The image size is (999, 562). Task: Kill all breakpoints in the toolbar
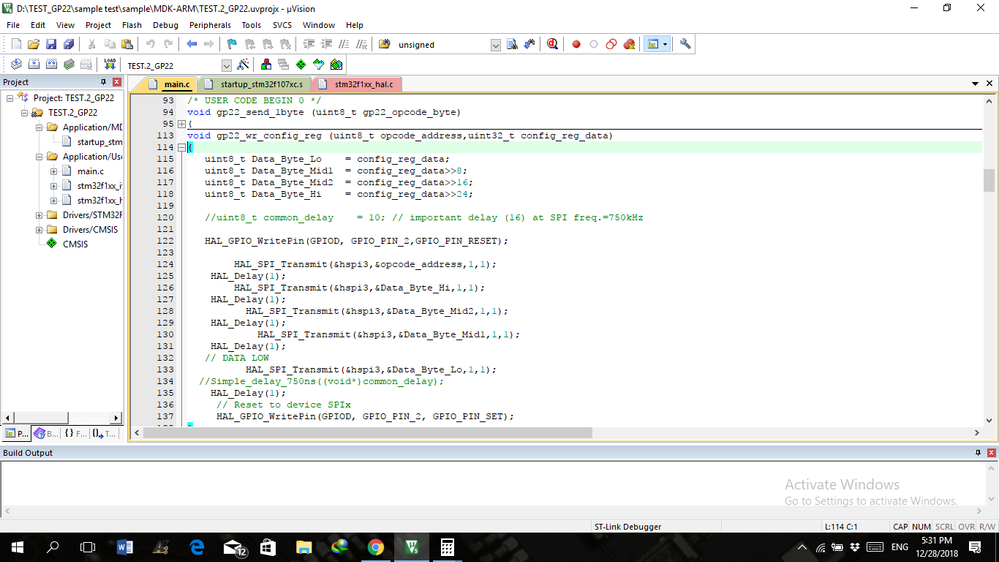(x=629, y=44)
